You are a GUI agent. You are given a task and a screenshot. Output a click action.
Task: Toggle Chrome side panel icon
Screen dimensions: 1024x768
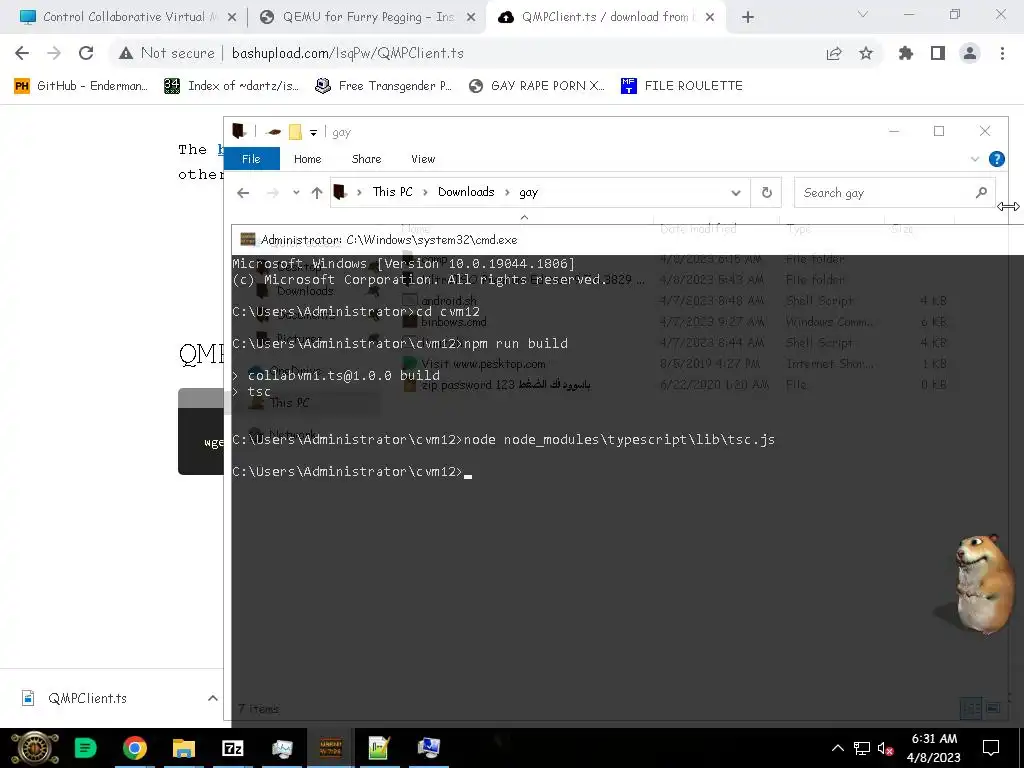pos(938,54)
